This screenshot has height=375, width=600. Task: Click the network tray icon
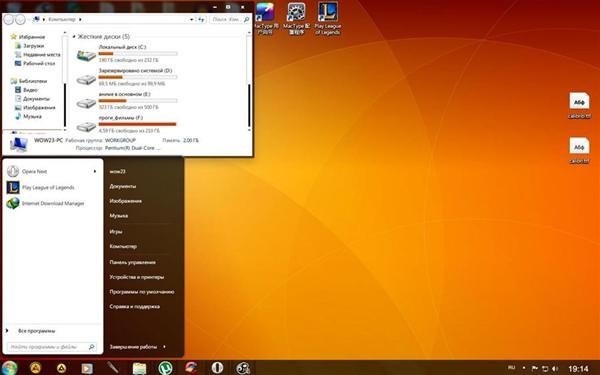(545, 368)
